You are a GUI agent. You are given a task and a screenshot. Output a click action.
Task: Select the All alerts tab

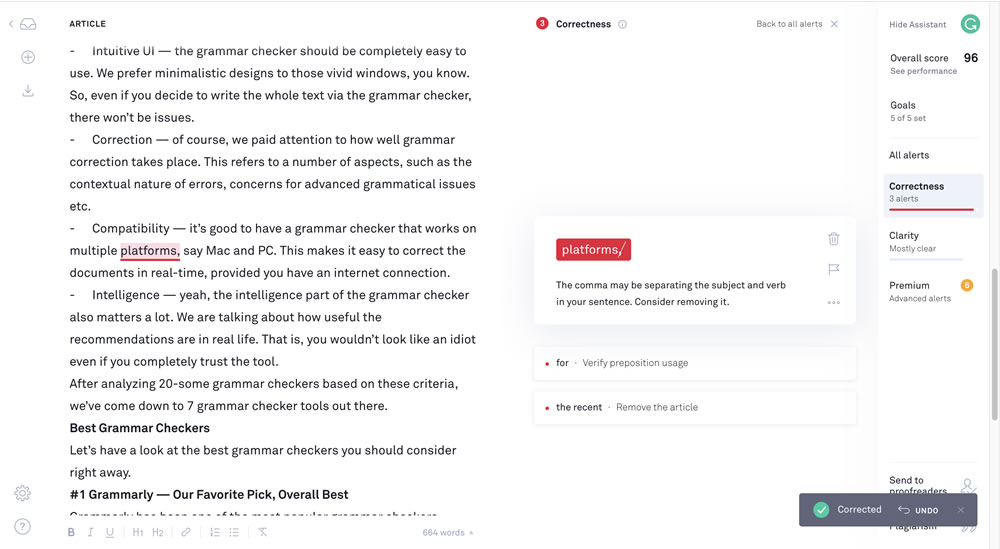click(909, 155)
